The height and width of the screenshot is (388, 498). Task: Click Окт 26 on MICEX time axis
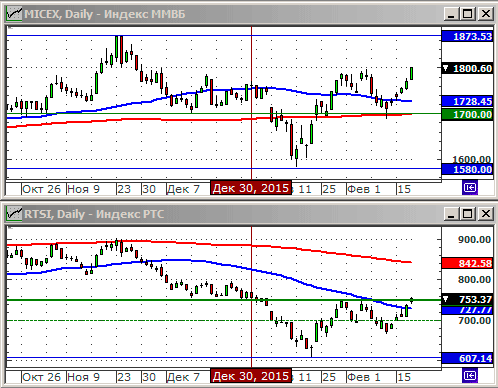tap(41, 189)
